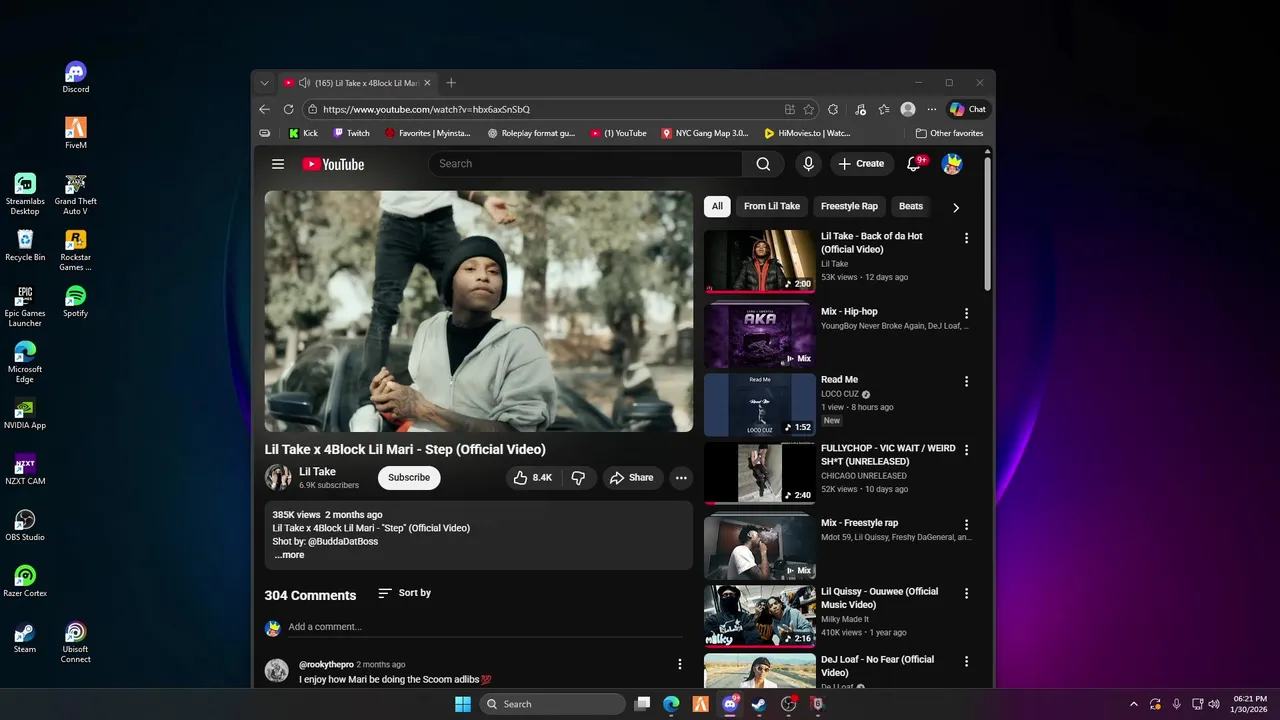Open menu for Read Me video
Image resolution: width=1280 pixels, height=720 pixels.
click(x=966, y=381)
